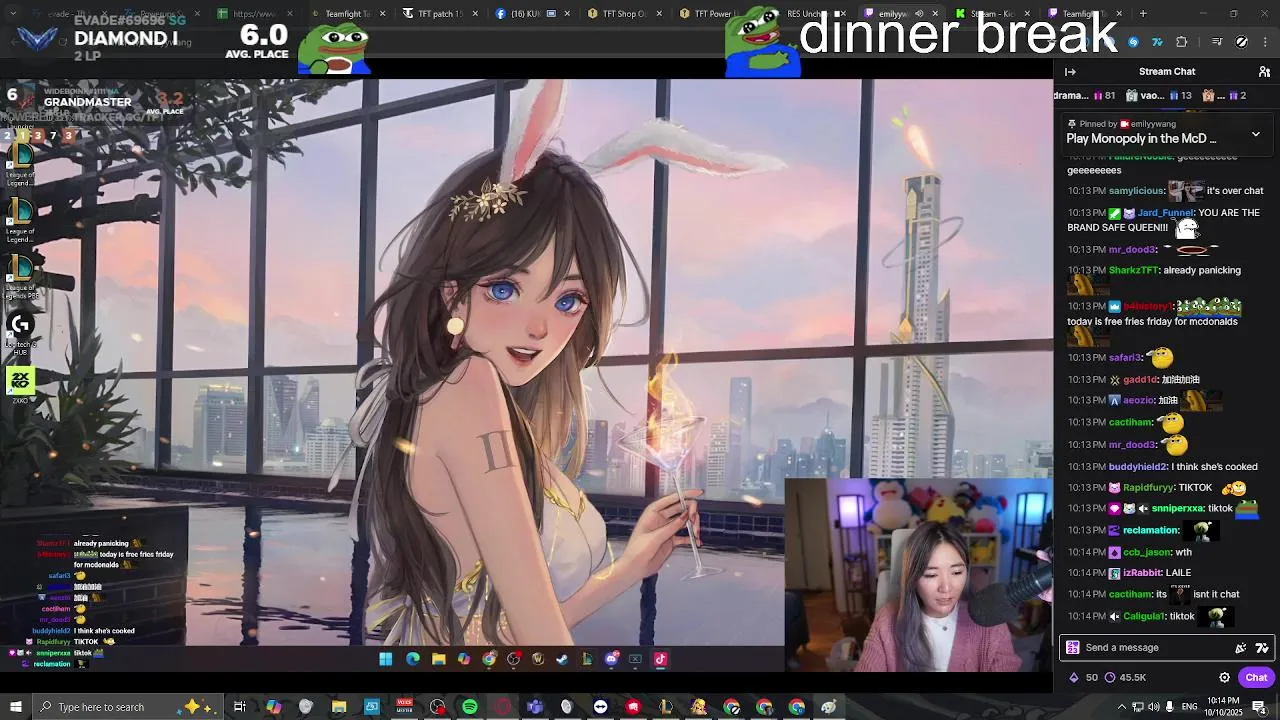Open username SharkzTFT in chat
The image size is (1280, 720).
(x=1132, y=270)
